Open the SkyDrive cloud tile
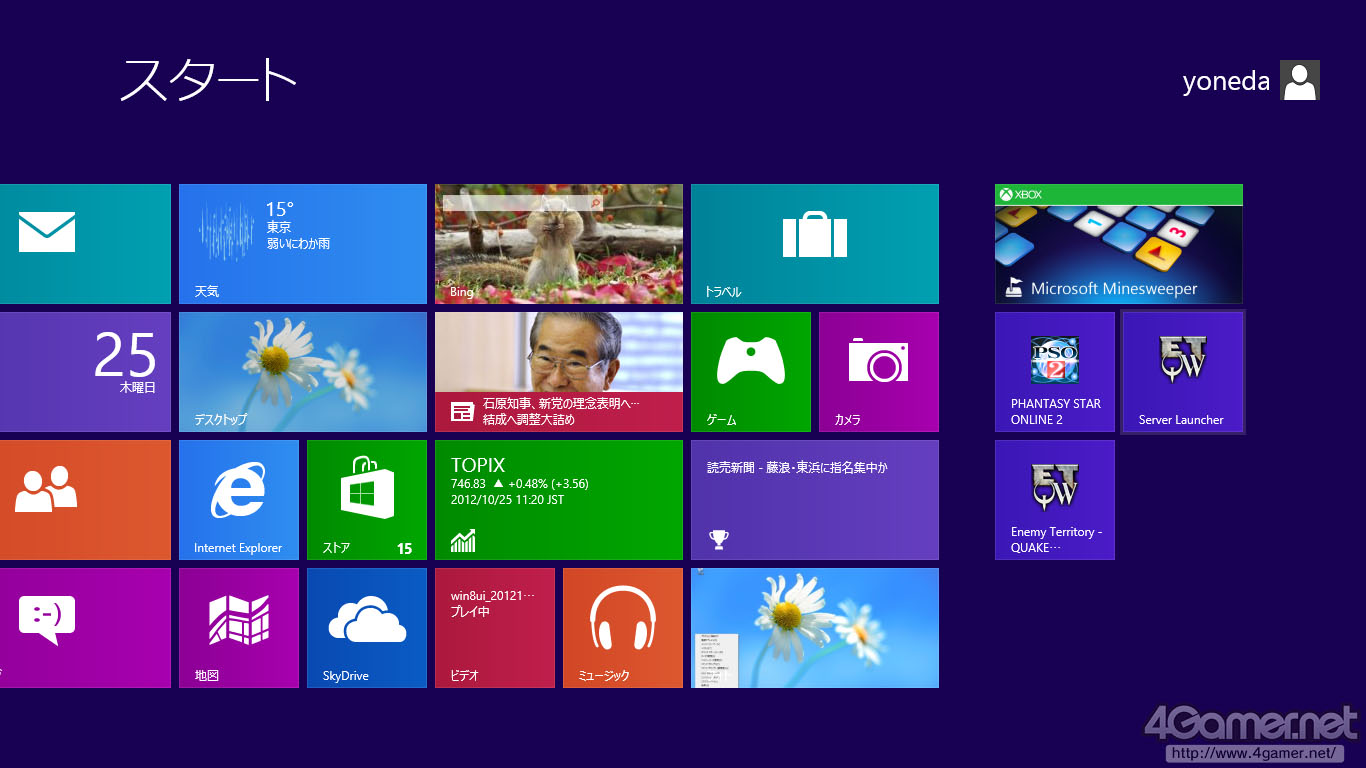Image resolution: width=1366 pixels, height=768 pixels. click(x=367, y=628)
